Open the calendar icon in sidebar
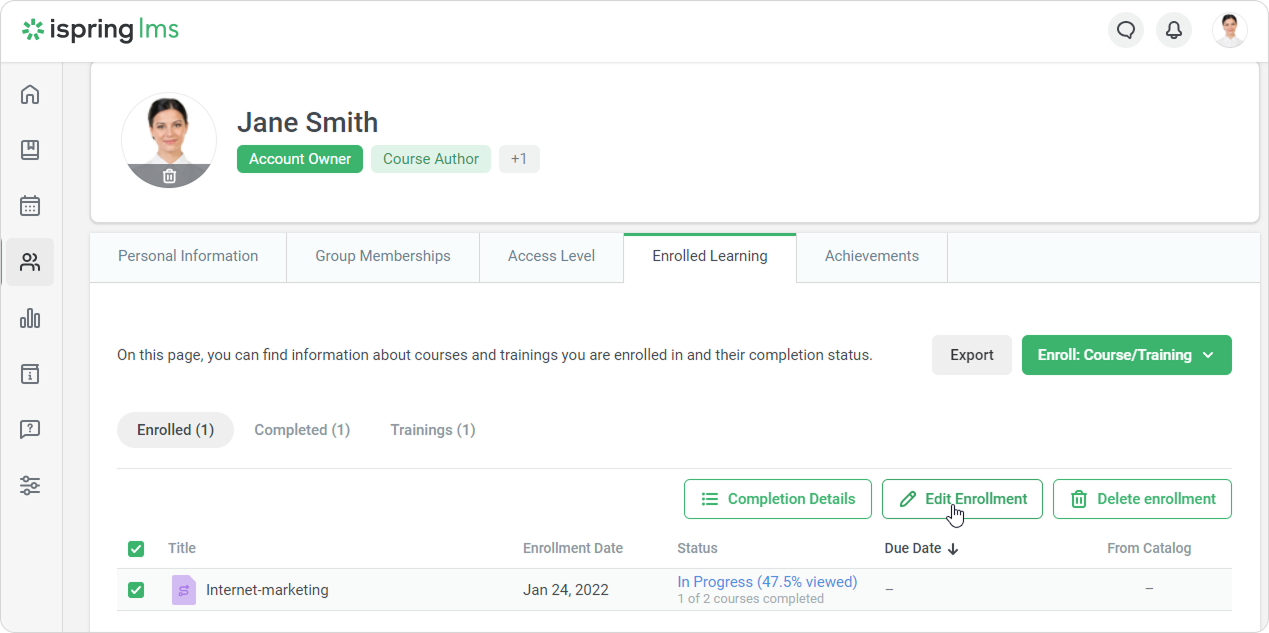Viewport: 1269px width, 633px height. (x=30, y=206)
